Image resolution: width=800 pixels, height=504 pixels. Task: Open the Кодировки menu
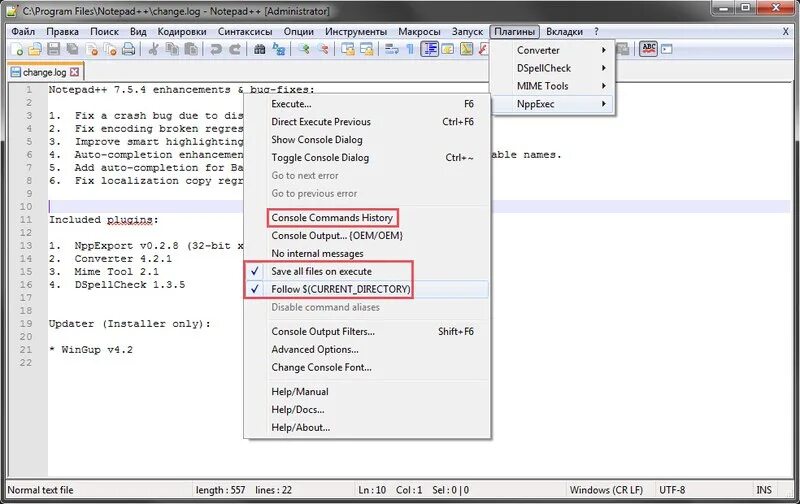(182, 32)
